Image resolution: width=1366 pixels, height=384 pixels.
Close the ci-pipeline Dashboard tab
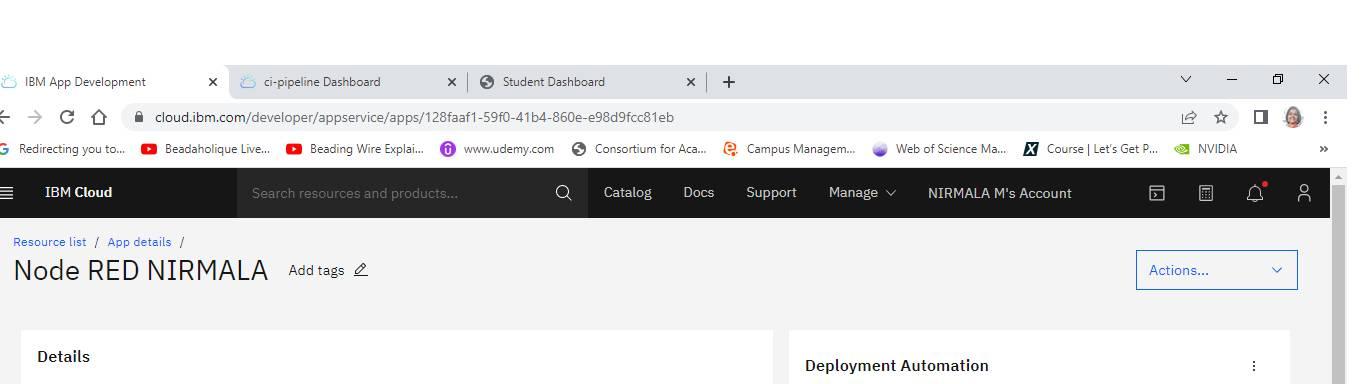[451, 82]
